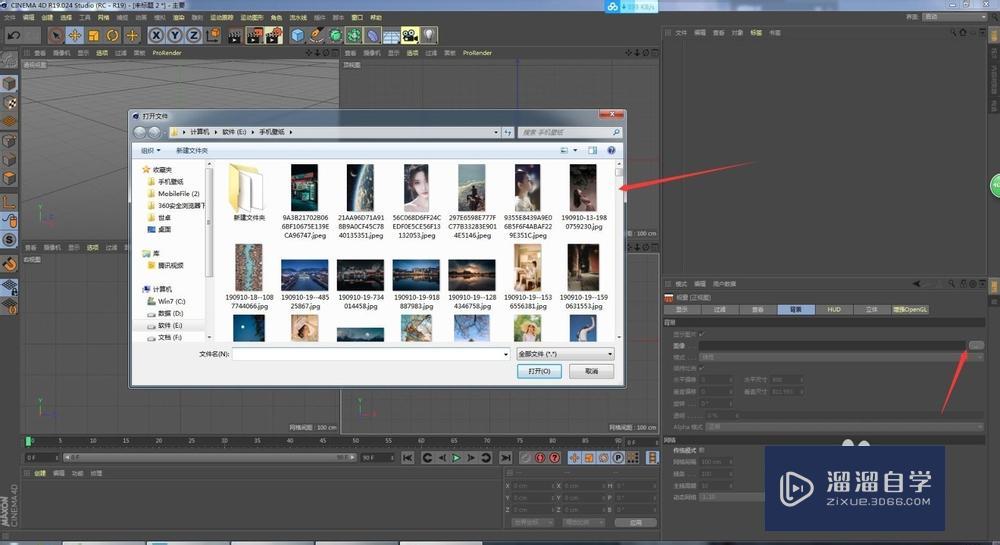Image resolution: width=1000 pixels, height=545 pixels.
Task: Click the Record Active Objects red button
Action: pos(540,458)
